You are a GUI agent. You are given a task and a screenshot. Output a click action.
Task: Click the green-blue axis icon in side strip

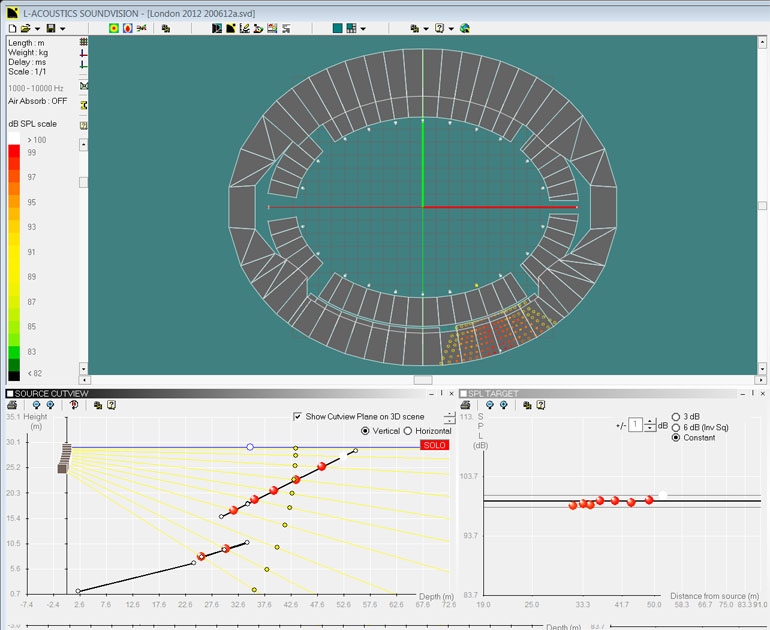[84, 64]
